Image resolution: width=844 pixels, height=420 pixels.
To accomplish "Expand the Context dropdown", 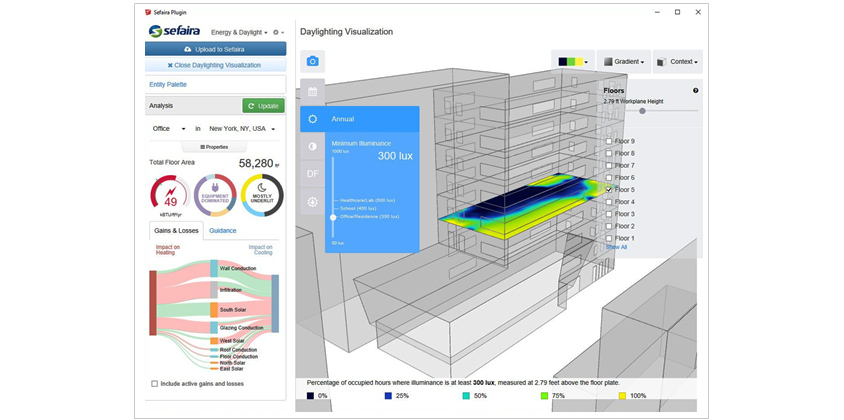I will click(x=678, y=62).
